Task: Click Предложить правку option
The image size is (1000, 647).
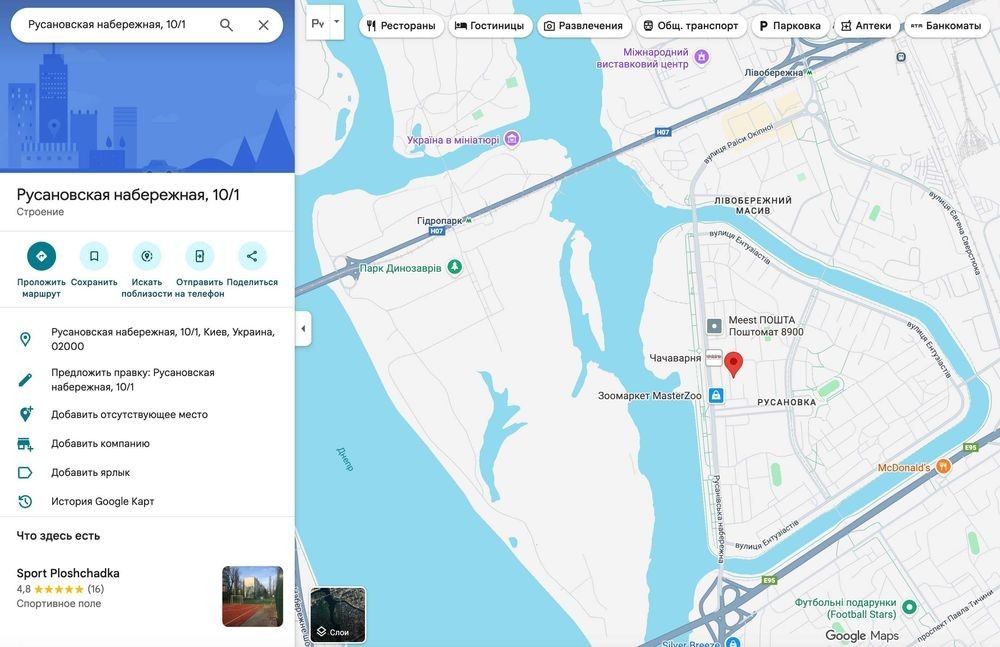Action: [x=132, y=379]
